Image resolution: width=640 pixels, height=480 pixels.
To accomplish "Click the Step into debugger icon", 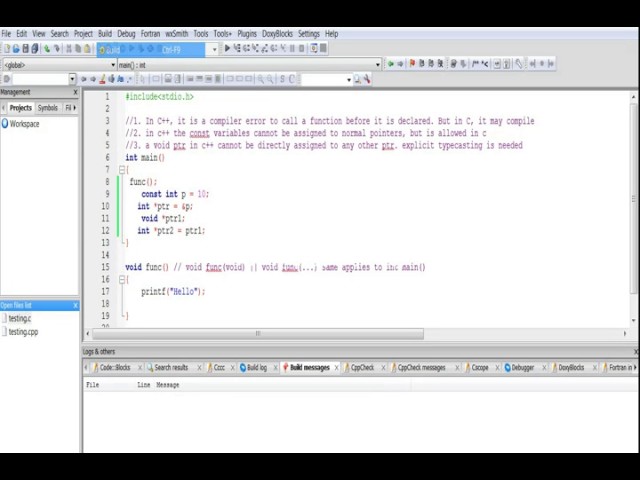I will (256, 49).
